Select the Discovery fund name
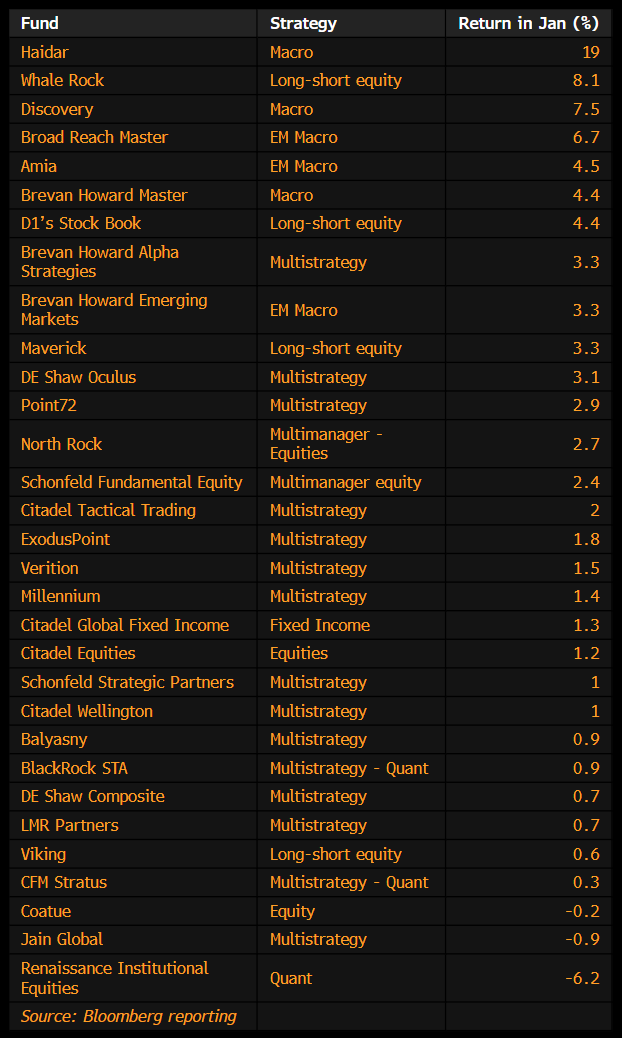Viewport: 622px width, 1038px height. click(57, 109)
